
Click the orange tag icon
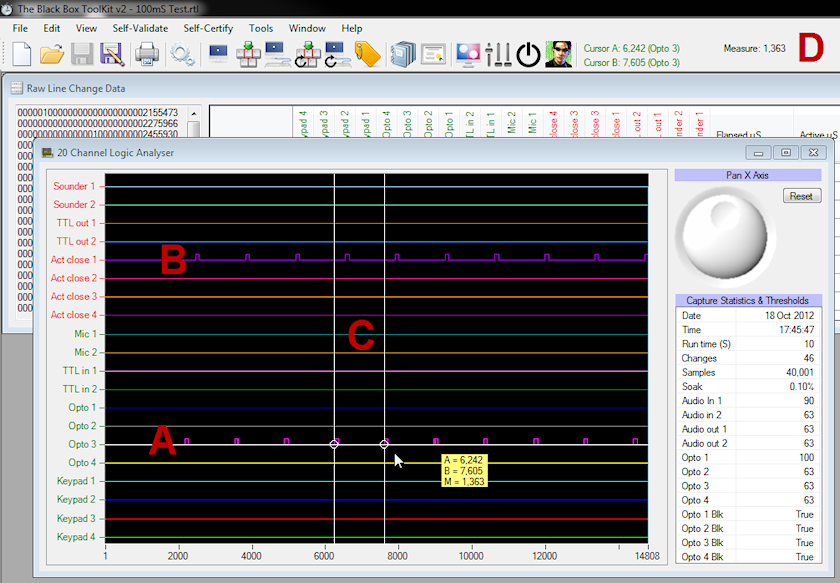367,54
